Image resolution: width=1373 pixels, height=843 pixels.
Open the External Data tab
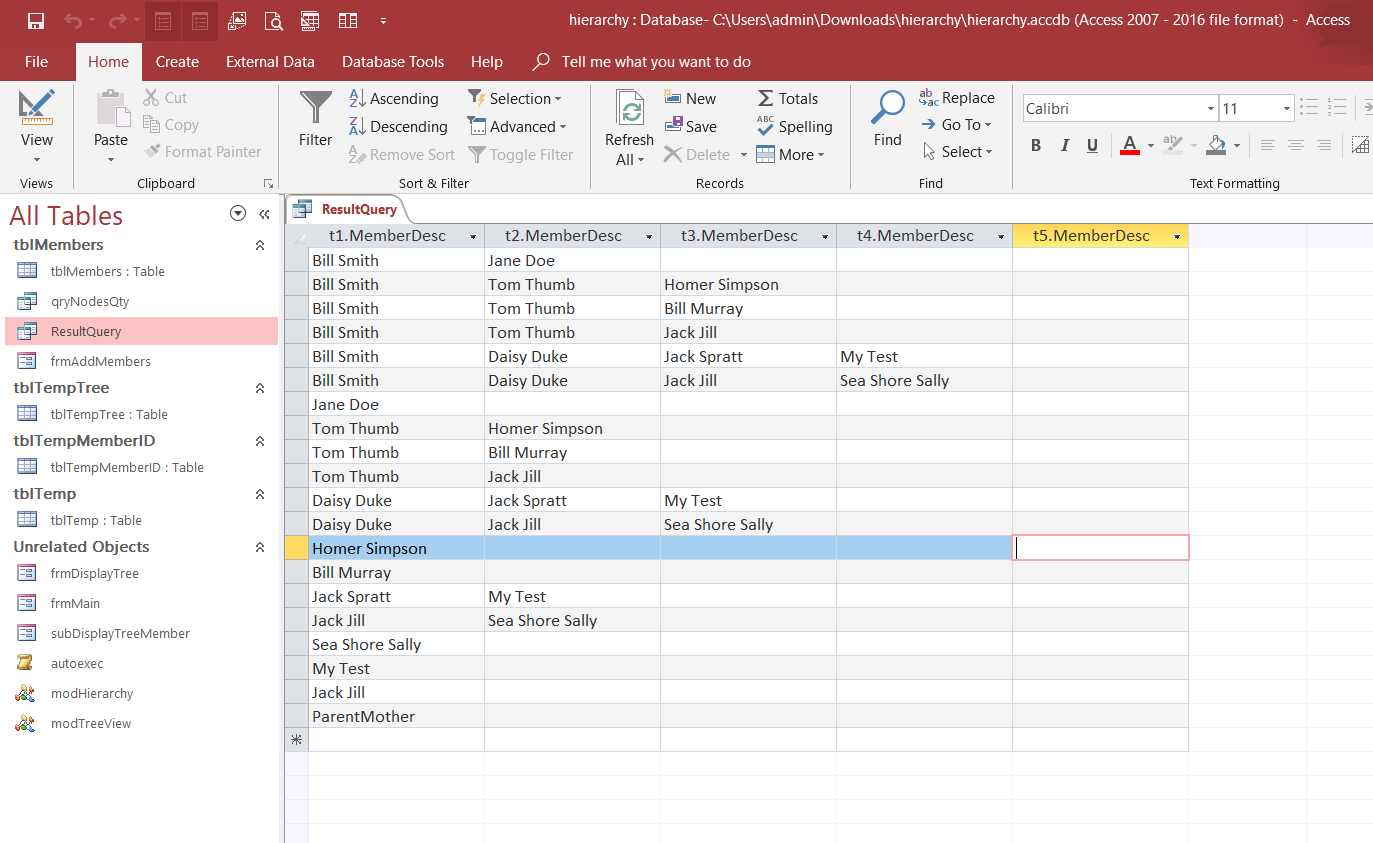click(x=270, y=62)
